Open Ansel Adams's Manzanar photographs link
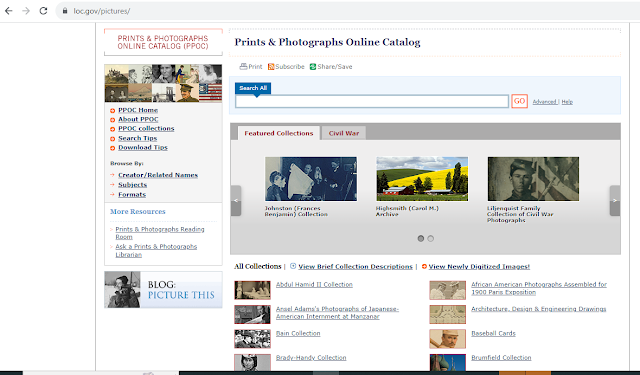 tap(337, 313)
